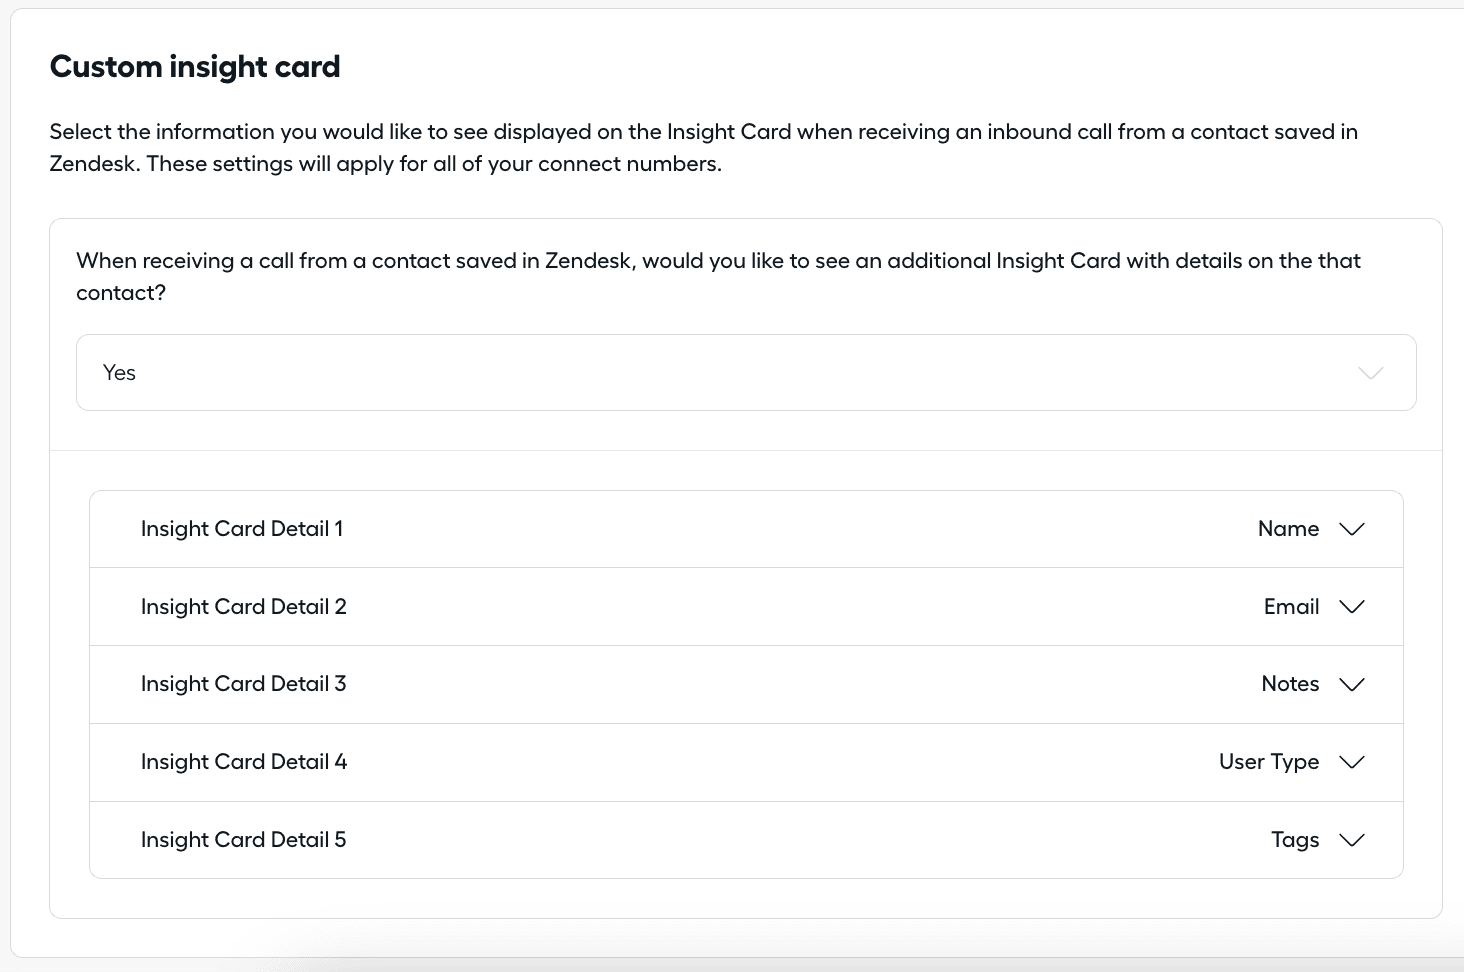Image resolution: width=1464 pixels, height=972 pixels.
Task: Select the User Type value in Detail 4
Action: coord(1268,762)
